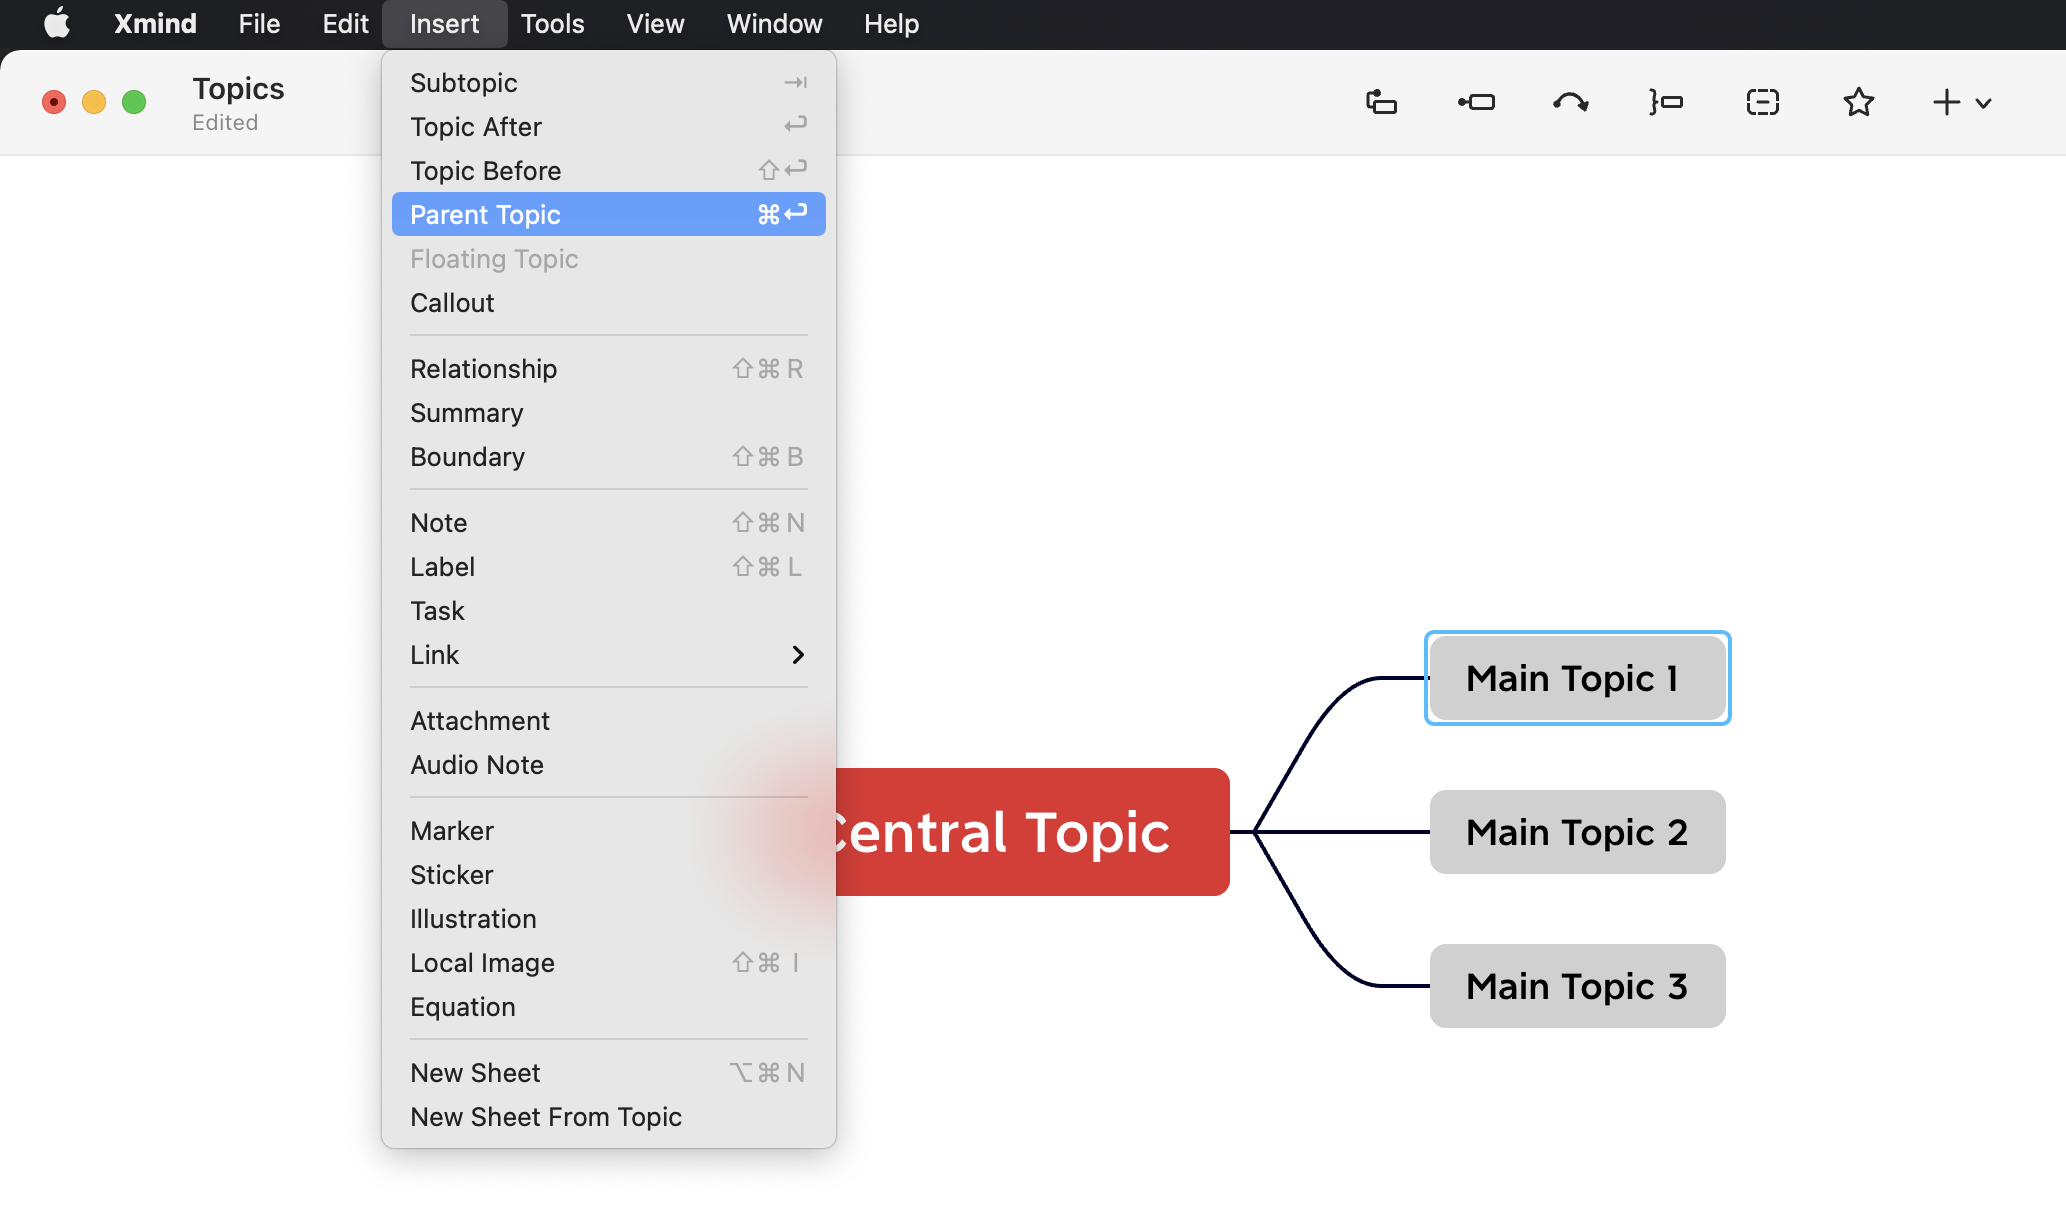
Task: Choose Equation menu entry
Action: (x=608, y=1007)
